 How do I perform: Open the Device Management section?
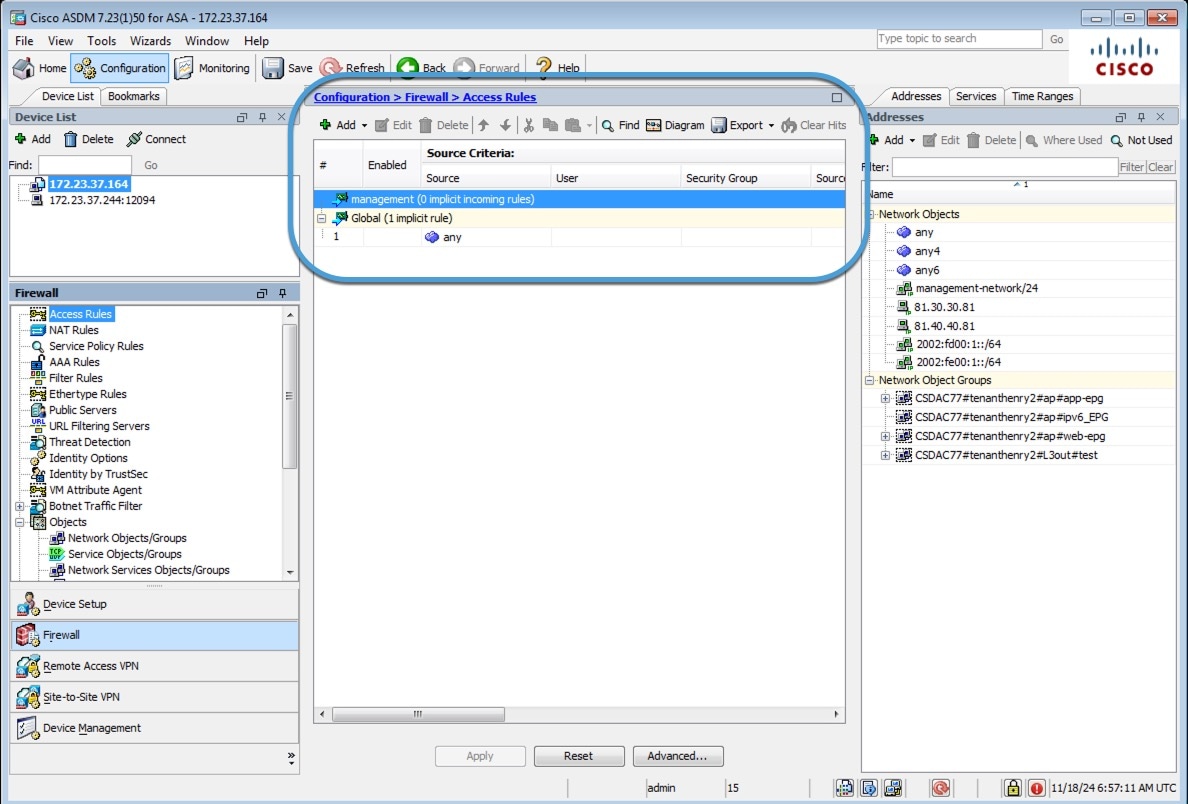click(155, 728)
